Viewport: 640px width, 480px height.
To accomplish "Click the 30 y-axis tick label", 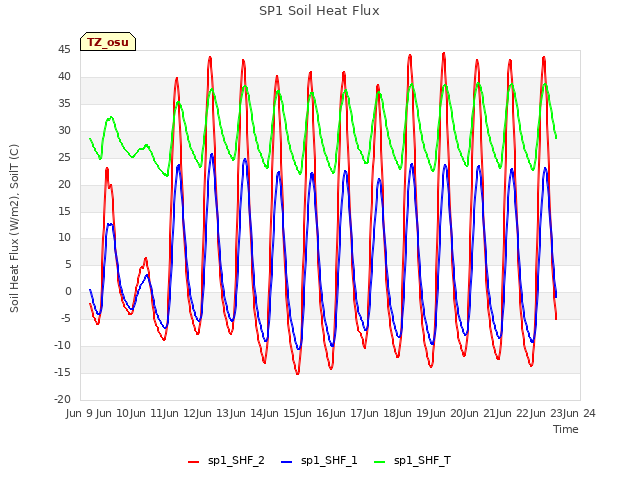I will pos(64,131).
